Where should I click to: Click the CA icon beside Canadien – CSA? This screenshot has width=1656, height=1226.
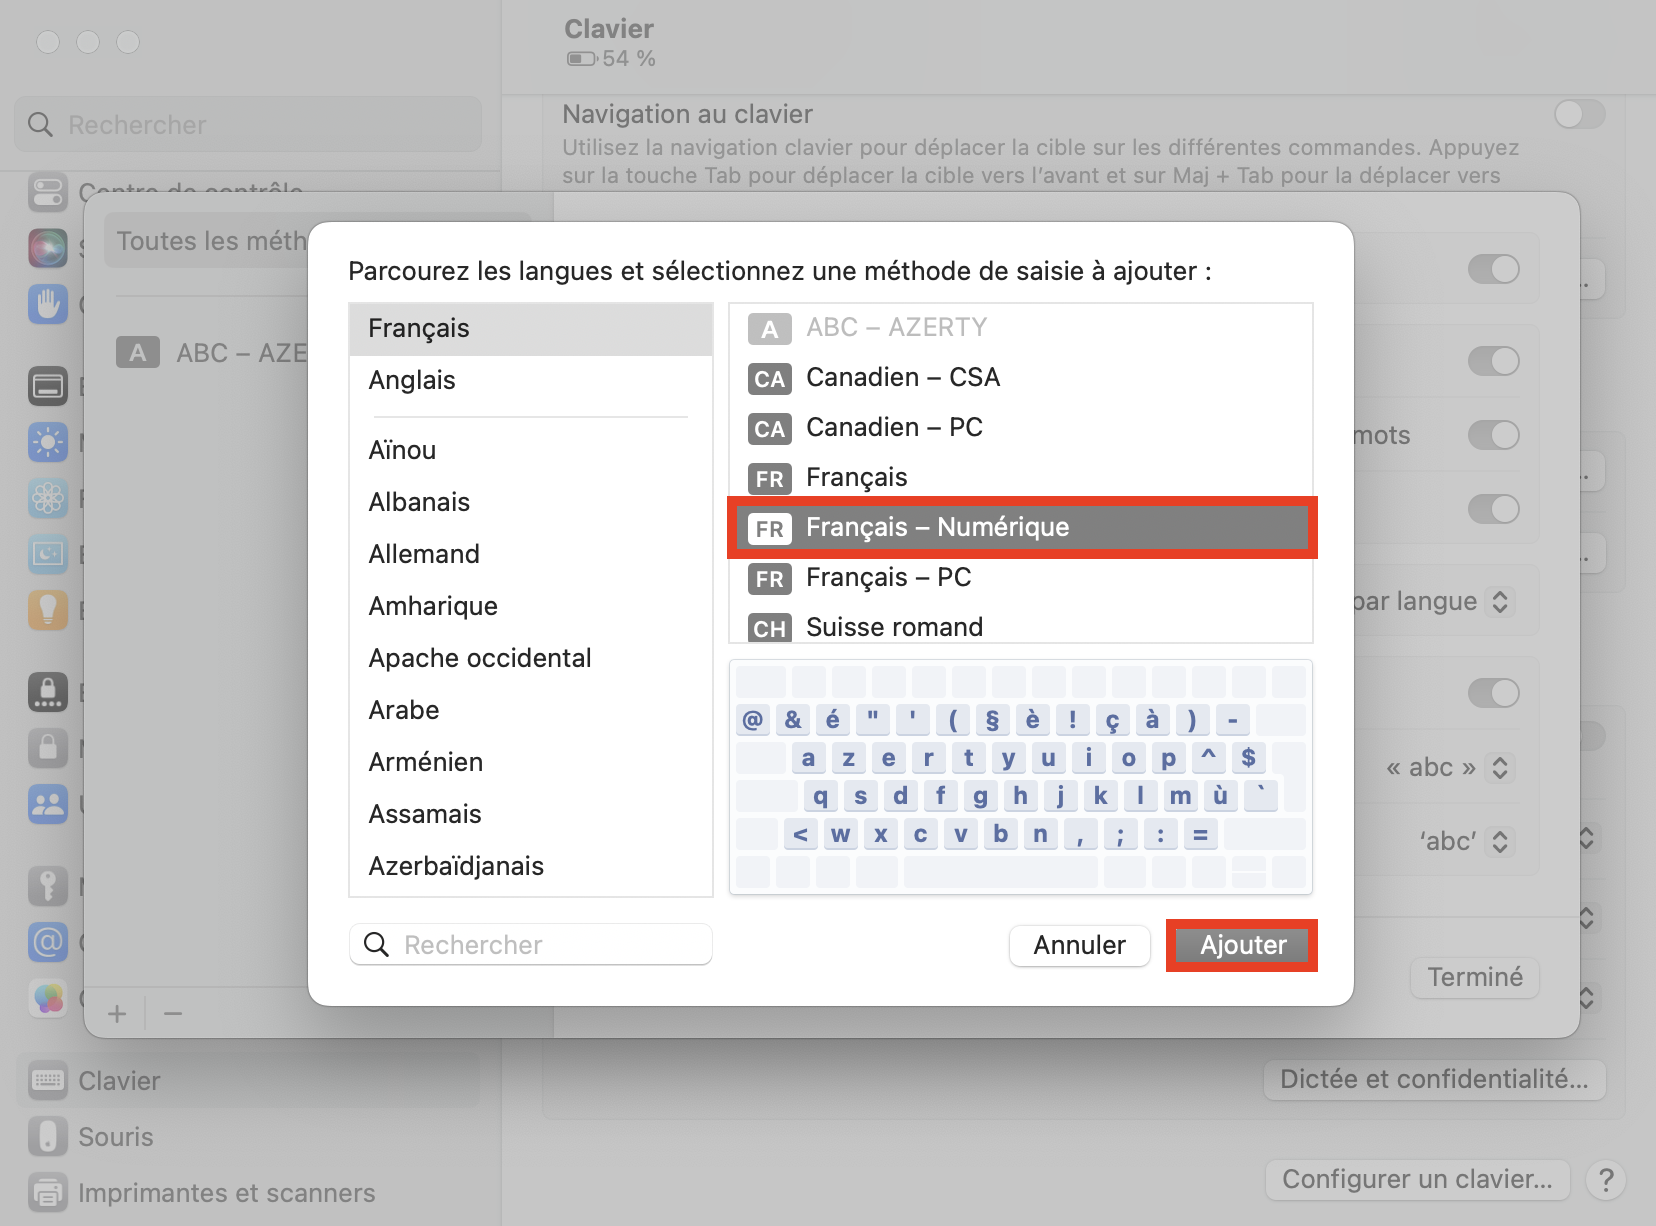(769, 378)
